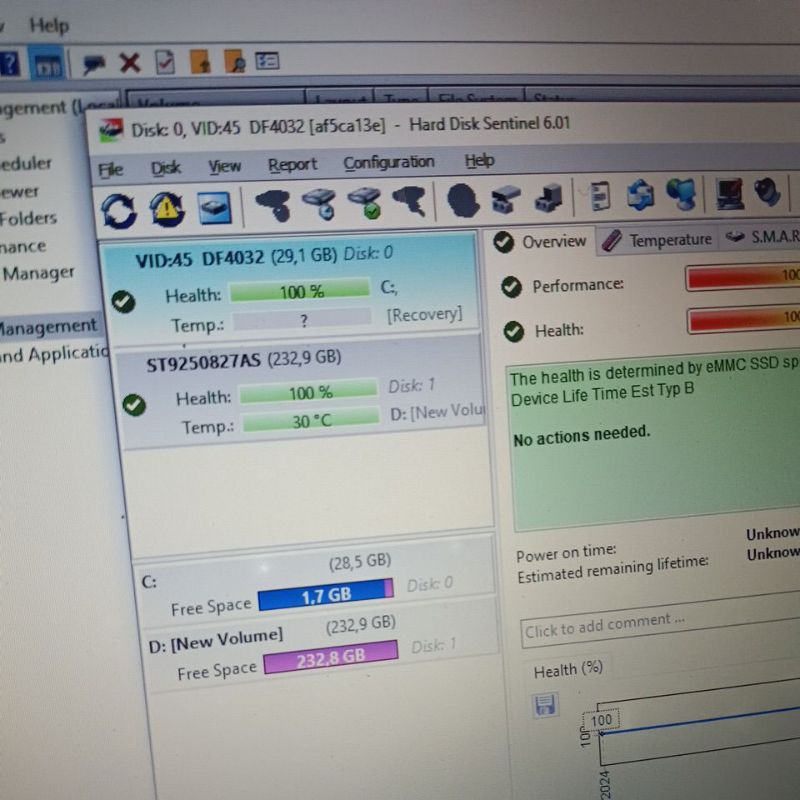The height and width of the screenshot is (800, 800).
Task: Switch to the Overview tab
Action: pyautogui.click(x=540, y=241)
